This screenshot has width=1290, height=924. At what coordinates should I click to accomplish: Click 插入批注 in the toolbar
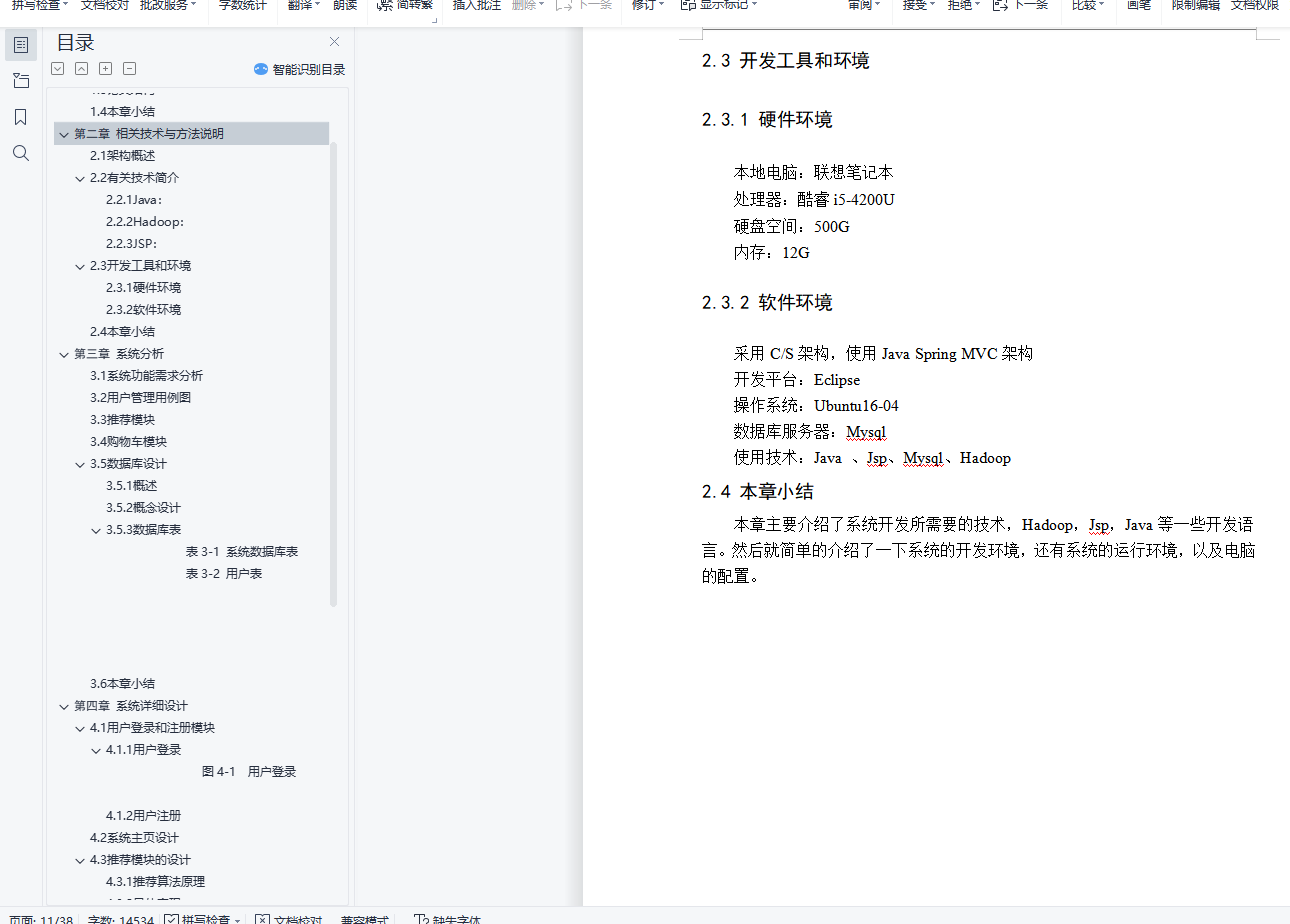(477, 5)
